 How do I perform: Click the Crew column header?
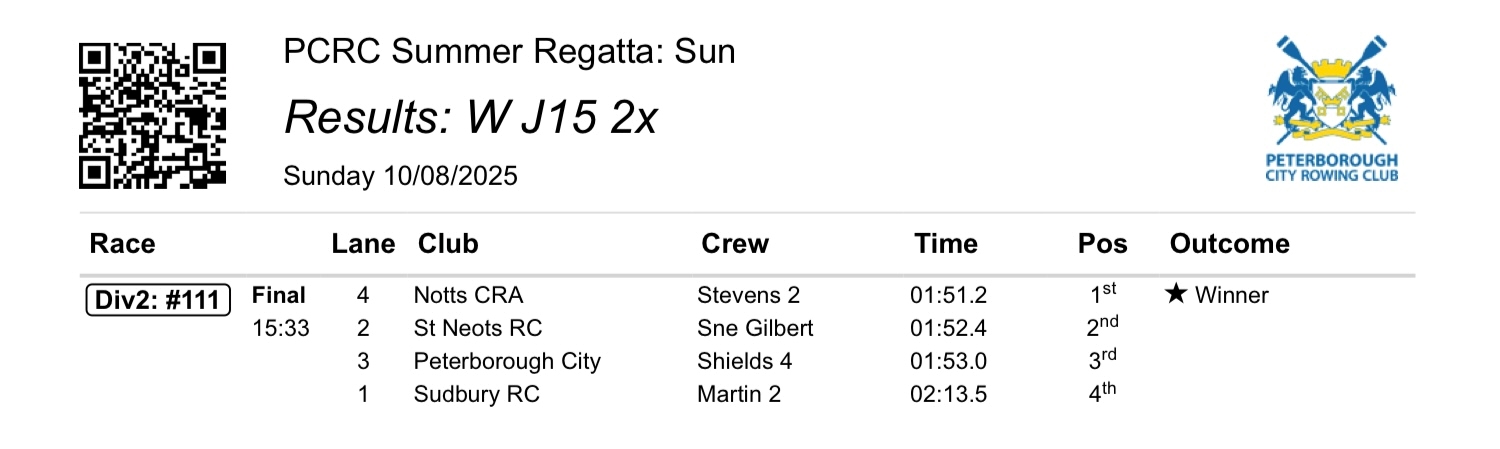point(735,244)
